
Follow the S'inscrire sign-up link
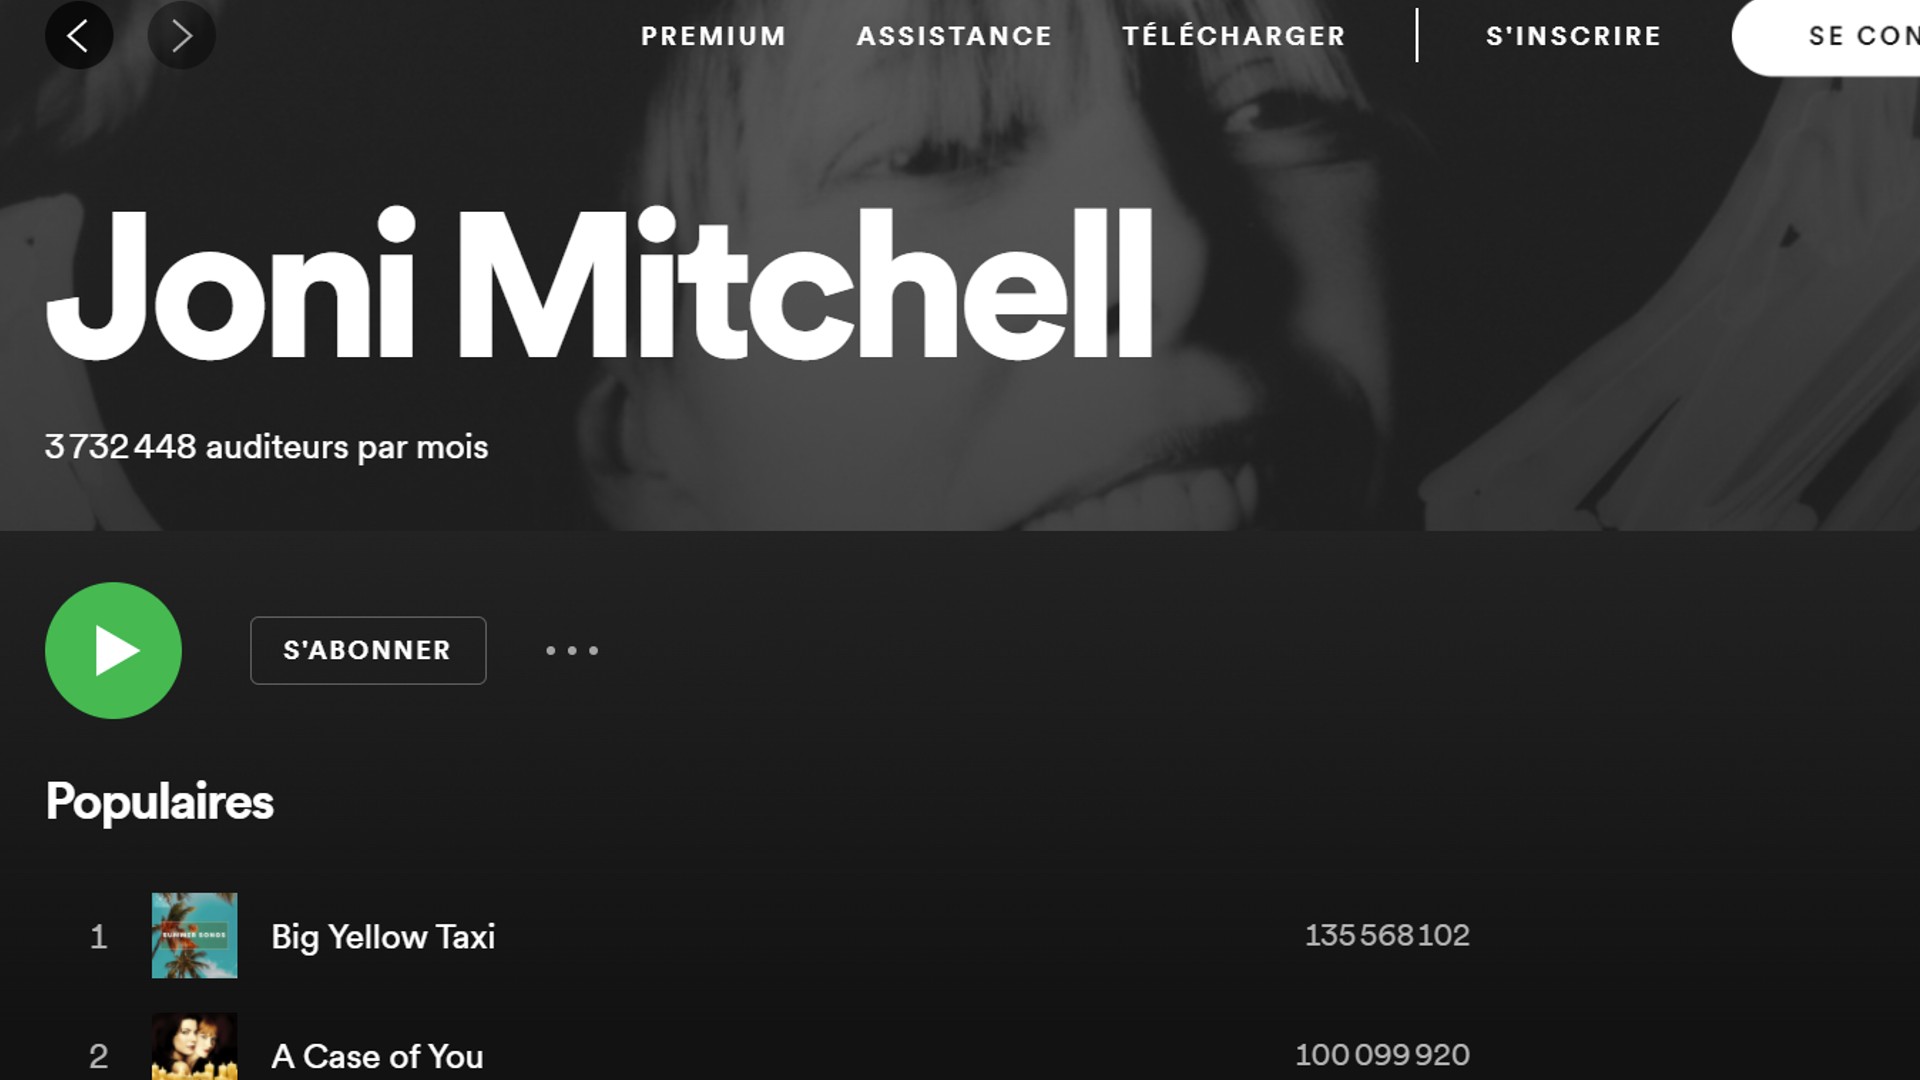click(1573, 36)
